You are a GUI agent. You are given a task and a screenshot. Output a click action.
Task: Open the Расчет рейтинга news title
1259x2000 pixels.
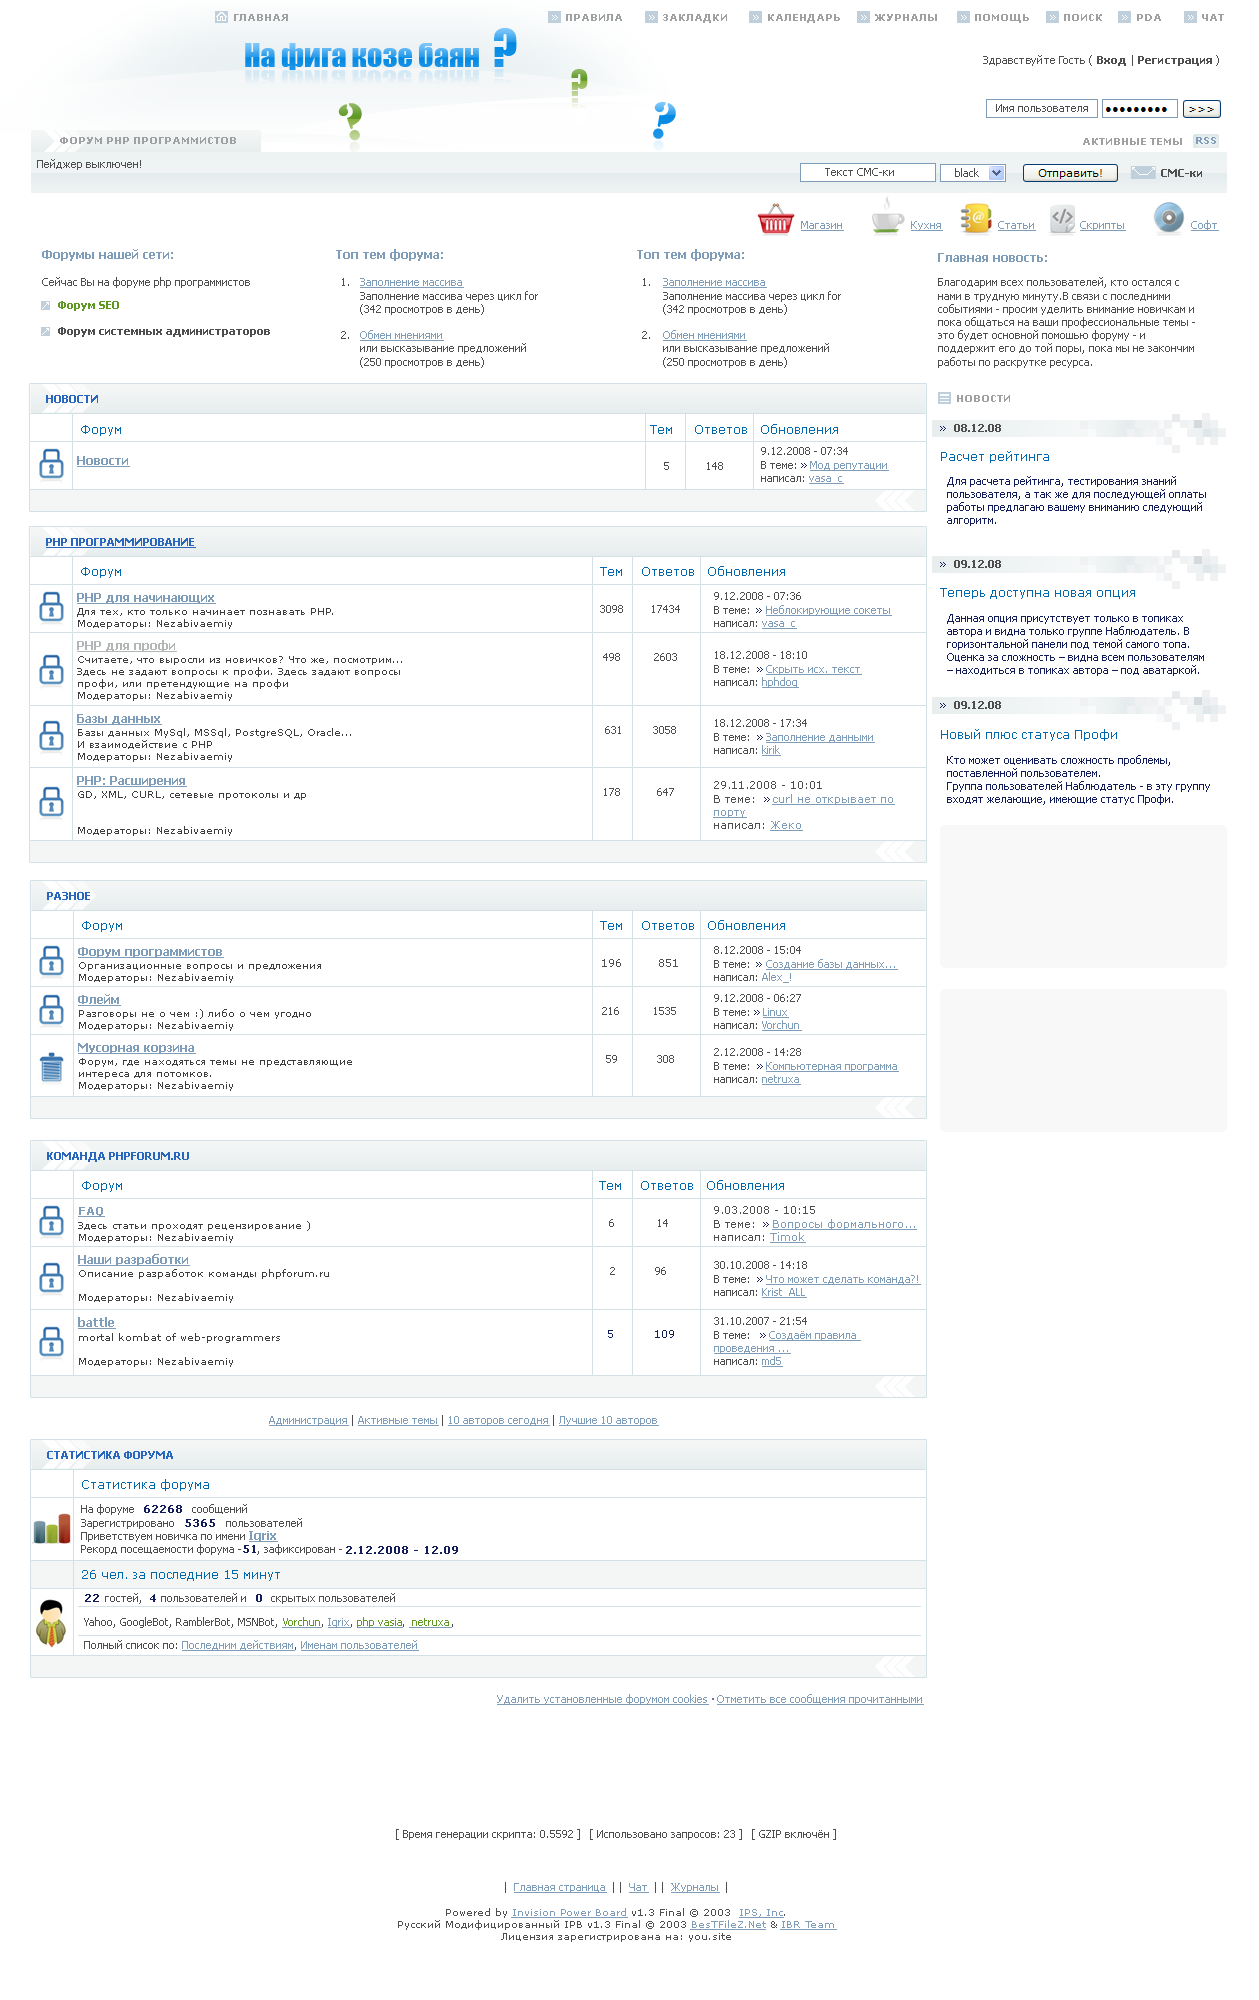point(995,457)
